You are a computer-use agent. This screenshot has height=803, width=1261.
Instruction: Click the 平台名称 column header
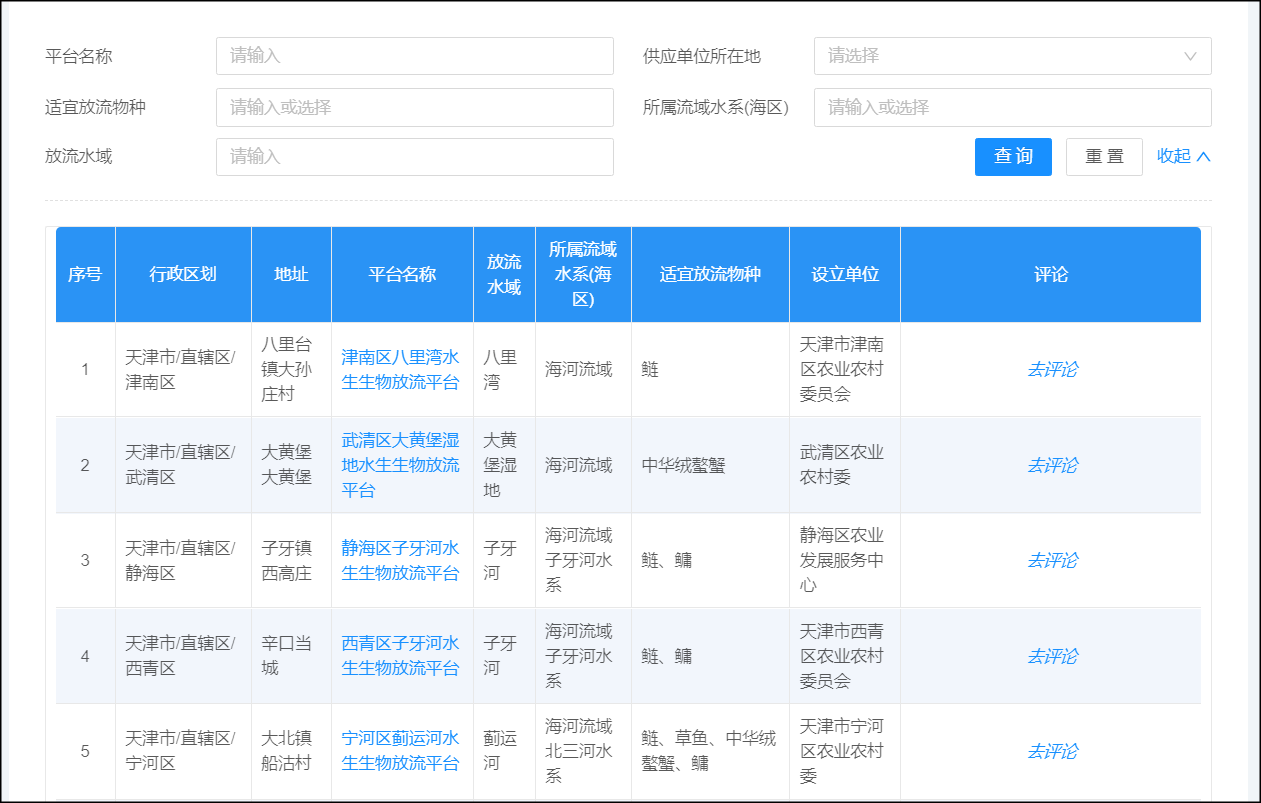click(x=402, y=274)
